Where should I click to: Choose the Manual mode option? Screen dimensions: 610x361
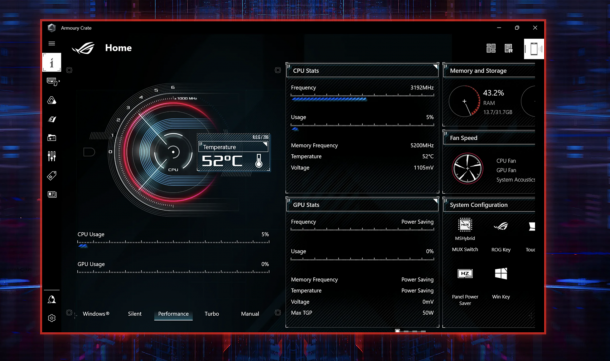tap(250, 314)
